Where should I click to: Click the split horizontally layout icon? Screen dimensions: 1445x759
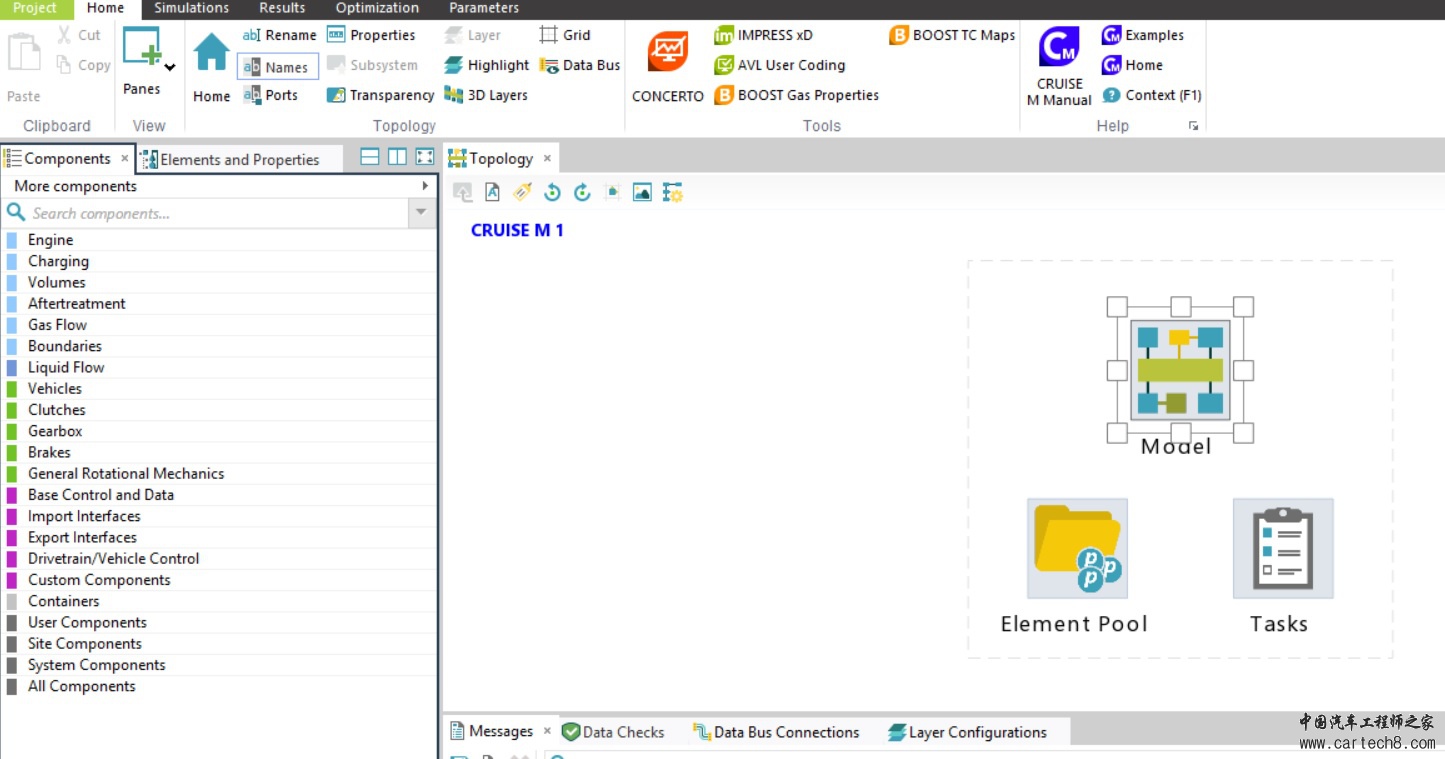pos(370,157)
